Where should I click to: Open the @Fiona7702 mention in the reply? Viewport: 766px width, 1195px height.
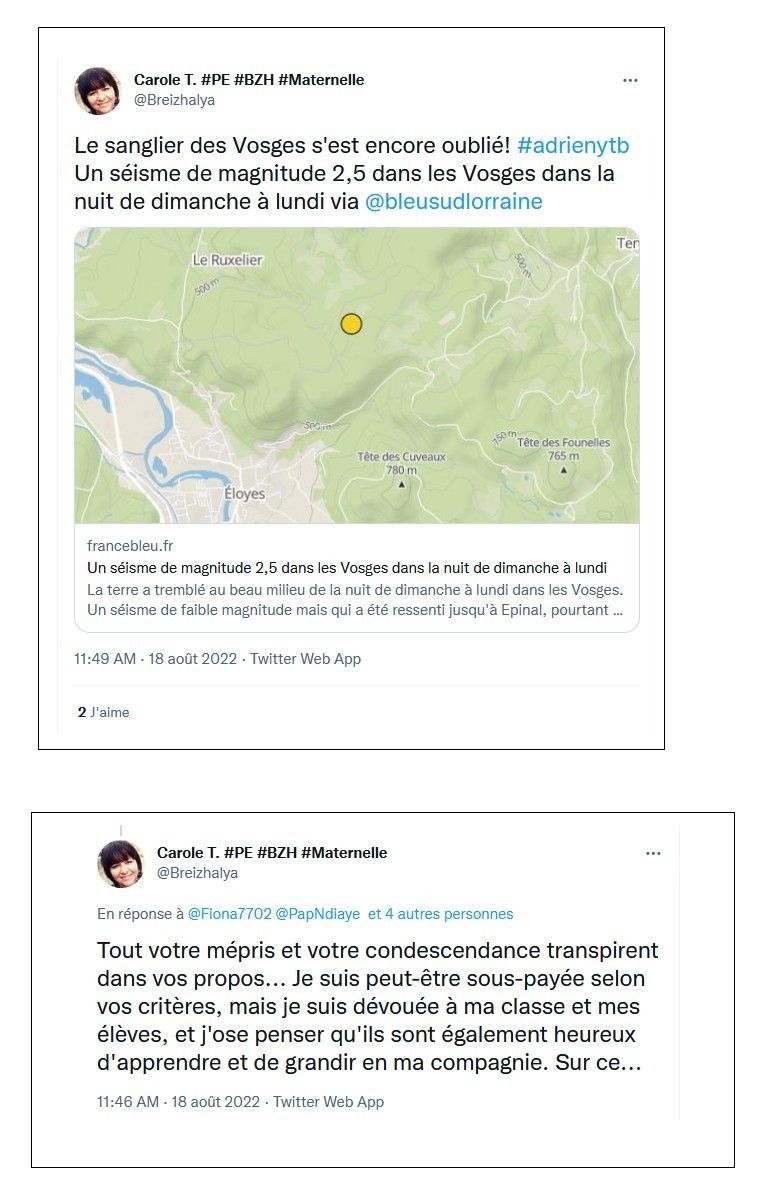229,914
